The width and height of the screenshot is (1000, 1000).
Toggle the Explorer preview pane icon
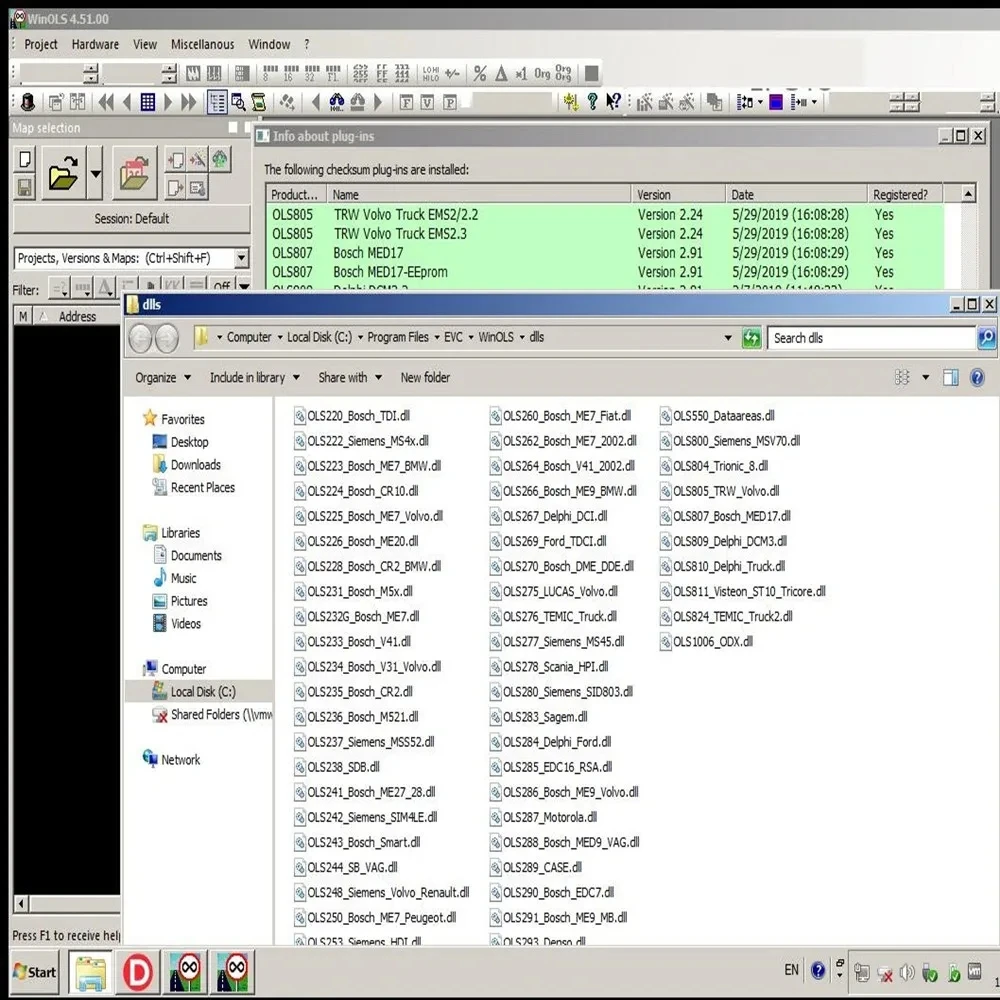[x=950, y=378]
